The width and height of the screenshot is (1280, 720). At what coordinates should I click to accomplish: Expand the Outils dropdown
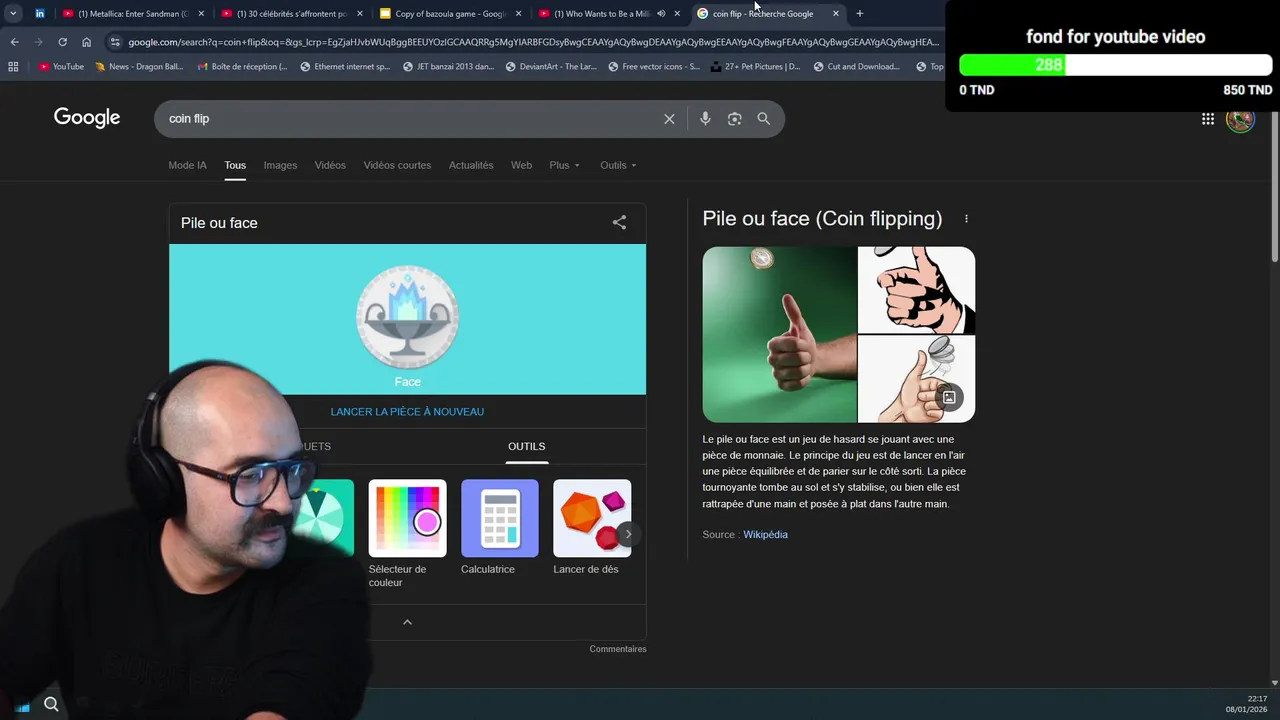tap(618, 165)
